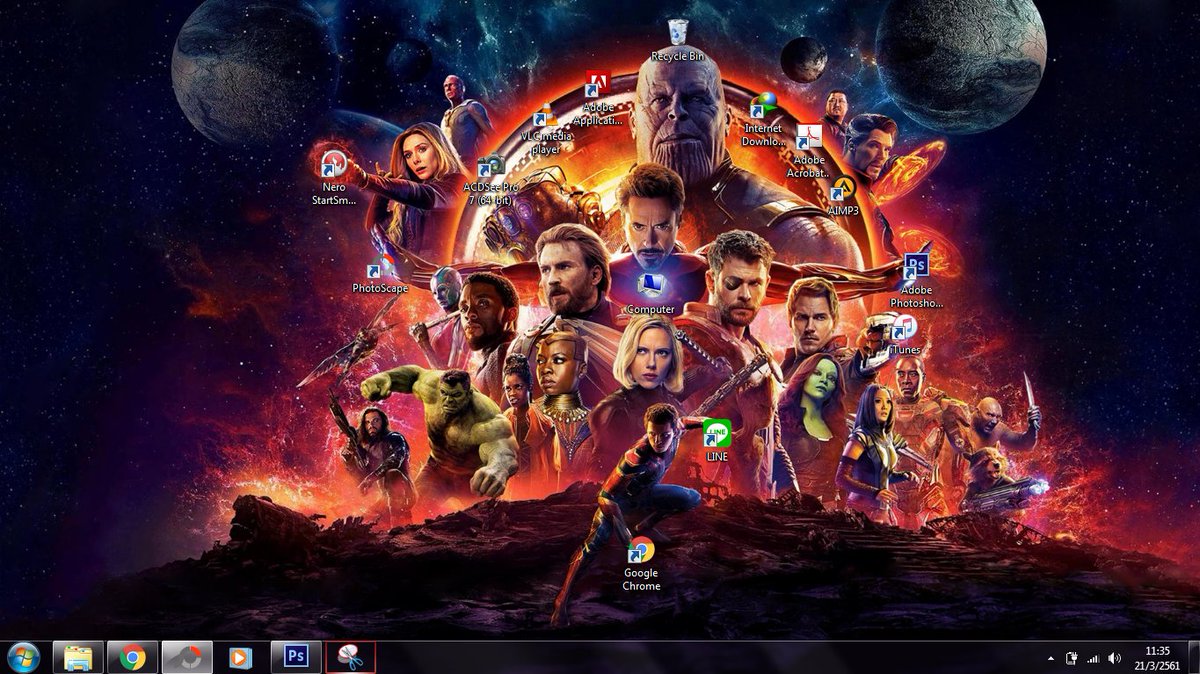Open the Recycle Bin

coord(678,33)
